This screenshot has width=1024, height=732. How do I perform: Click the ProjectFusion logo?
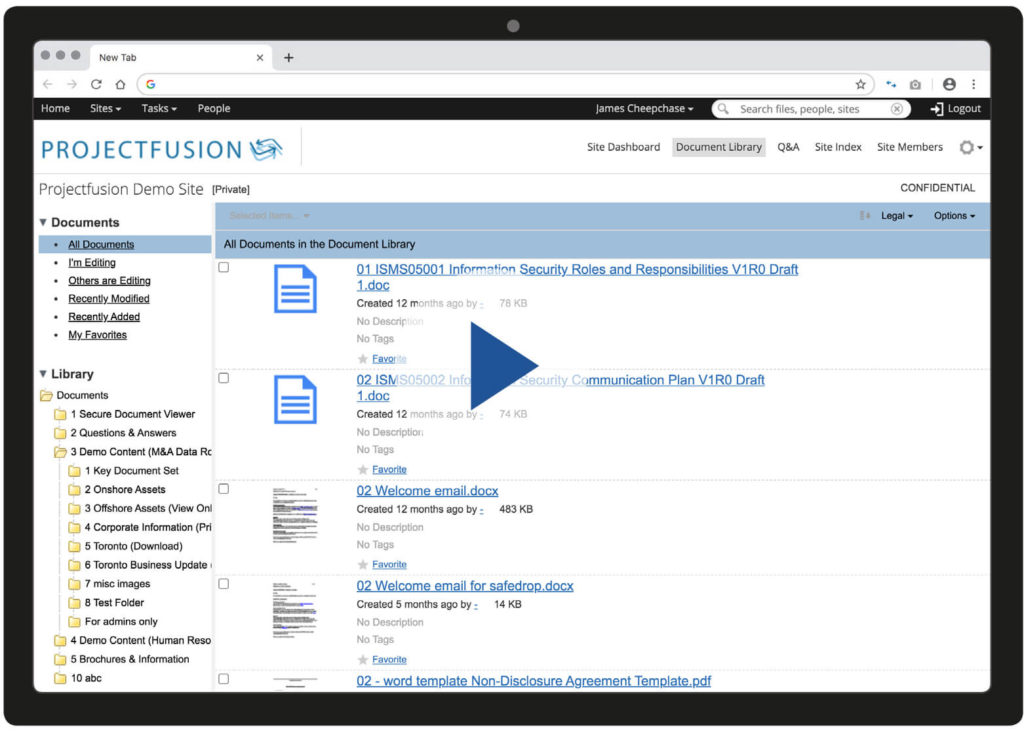pos(161,150)
